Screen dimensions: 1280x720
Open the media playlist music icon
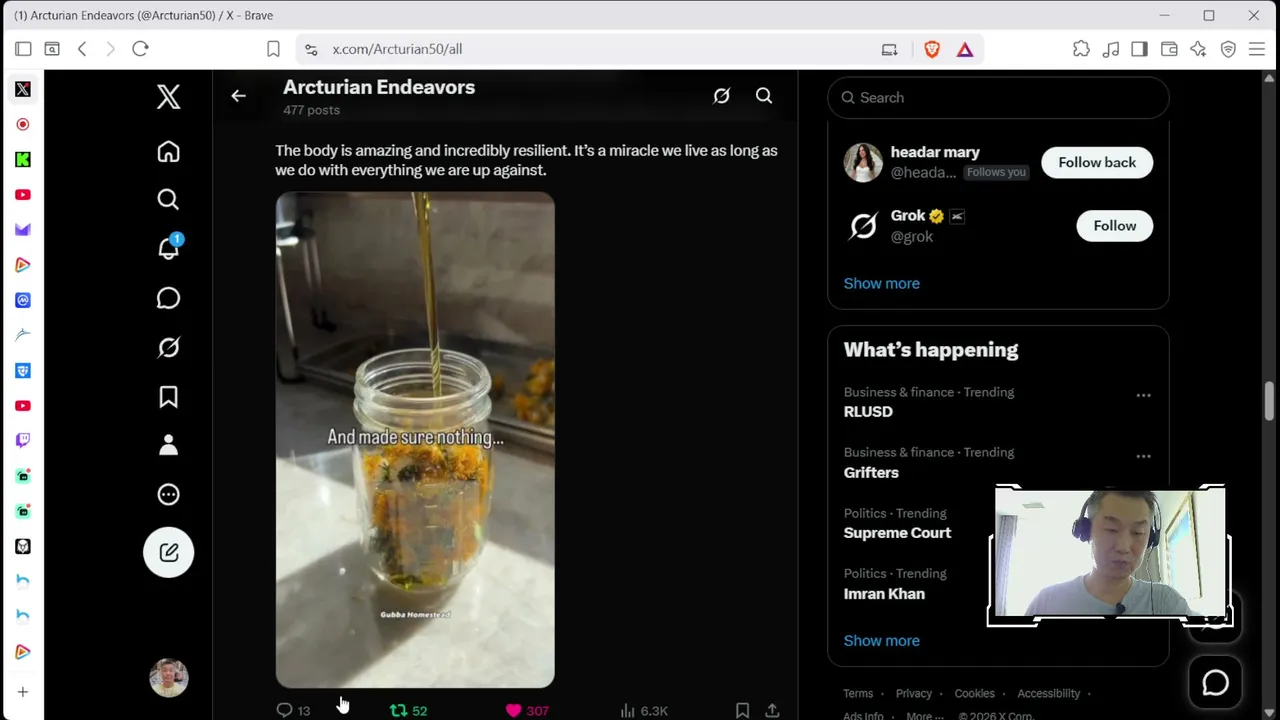pos(1111,49)
